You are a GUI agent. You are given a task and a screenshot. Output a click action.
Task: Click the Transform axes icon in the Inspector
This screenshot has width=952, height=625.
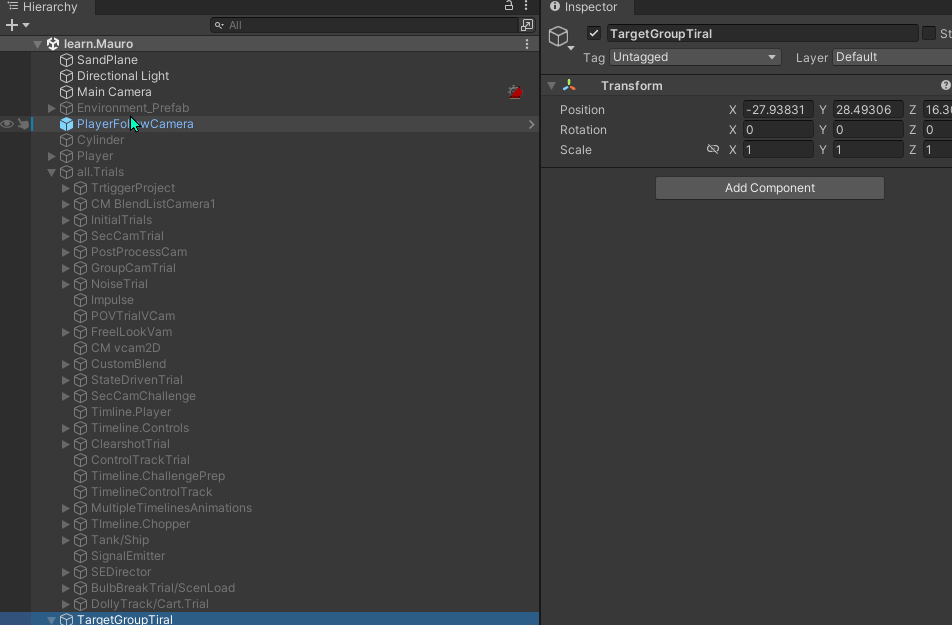click(570, 85)
